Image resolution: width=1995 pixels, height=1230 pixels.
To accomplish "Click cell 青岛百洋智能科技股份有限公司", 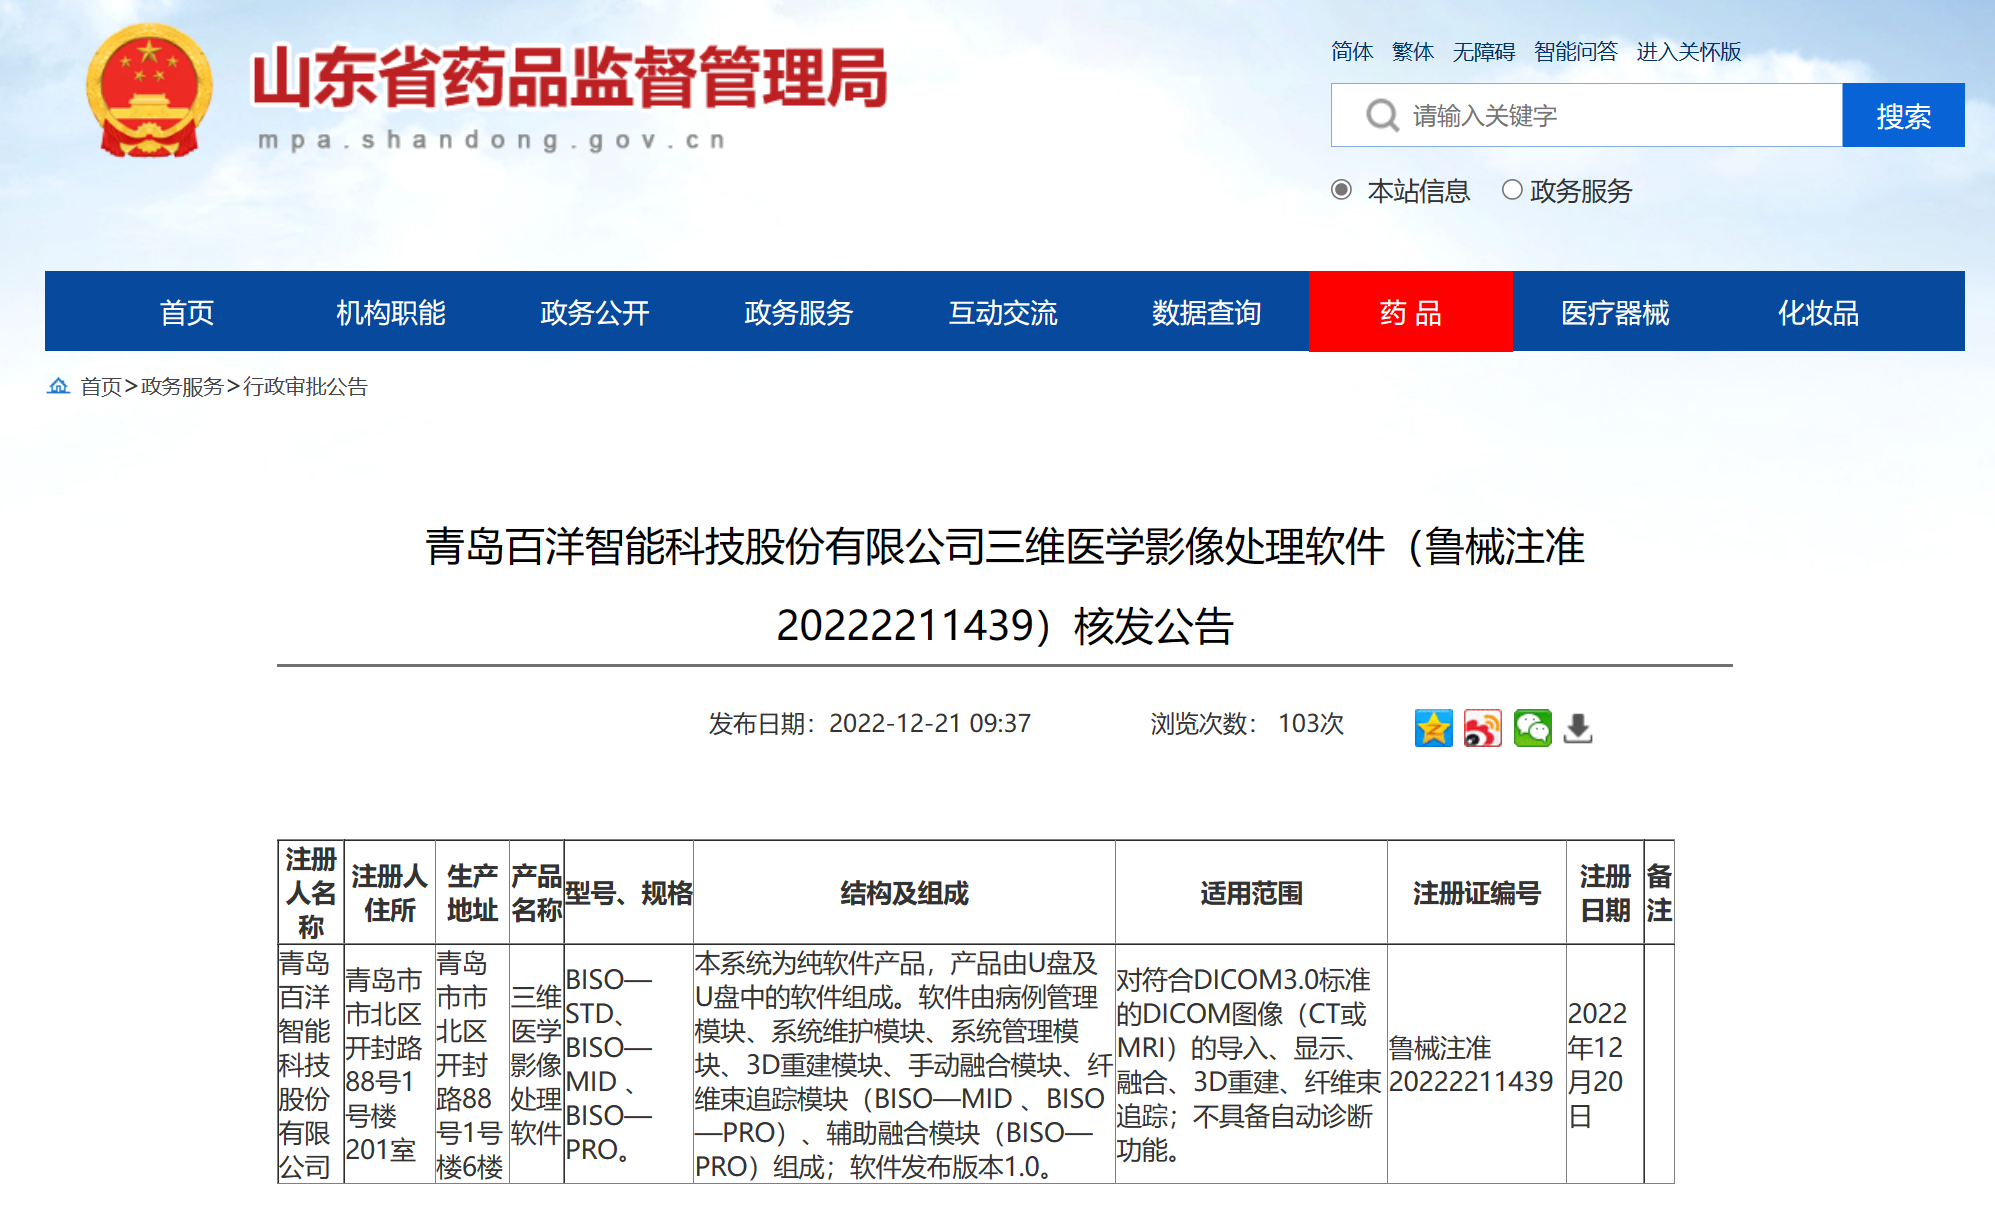I will (x=311, y=1065).
